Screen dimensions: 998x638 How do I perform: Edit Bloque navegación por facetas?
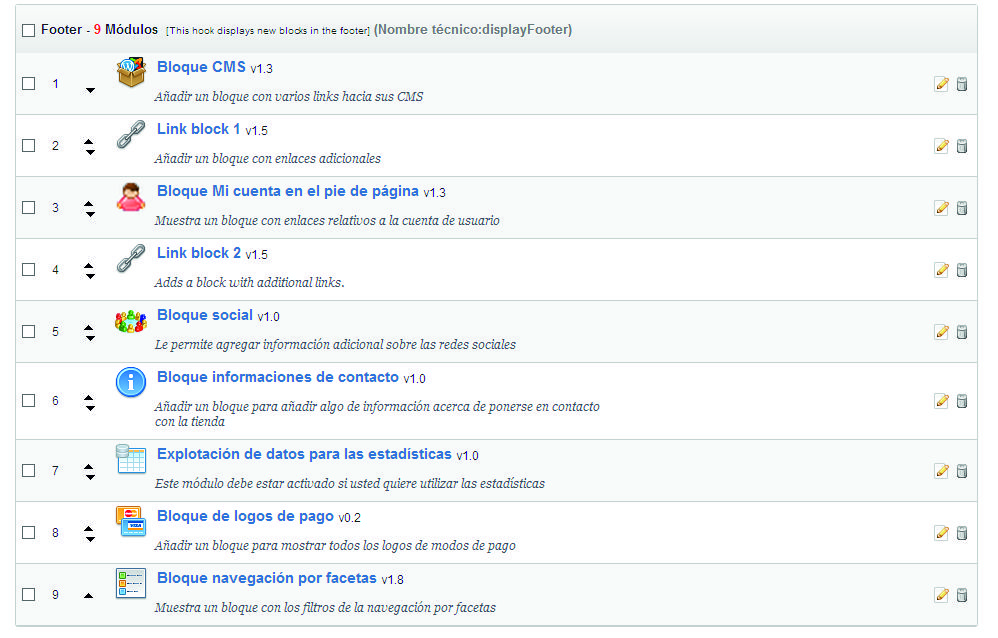pos(941,595)
